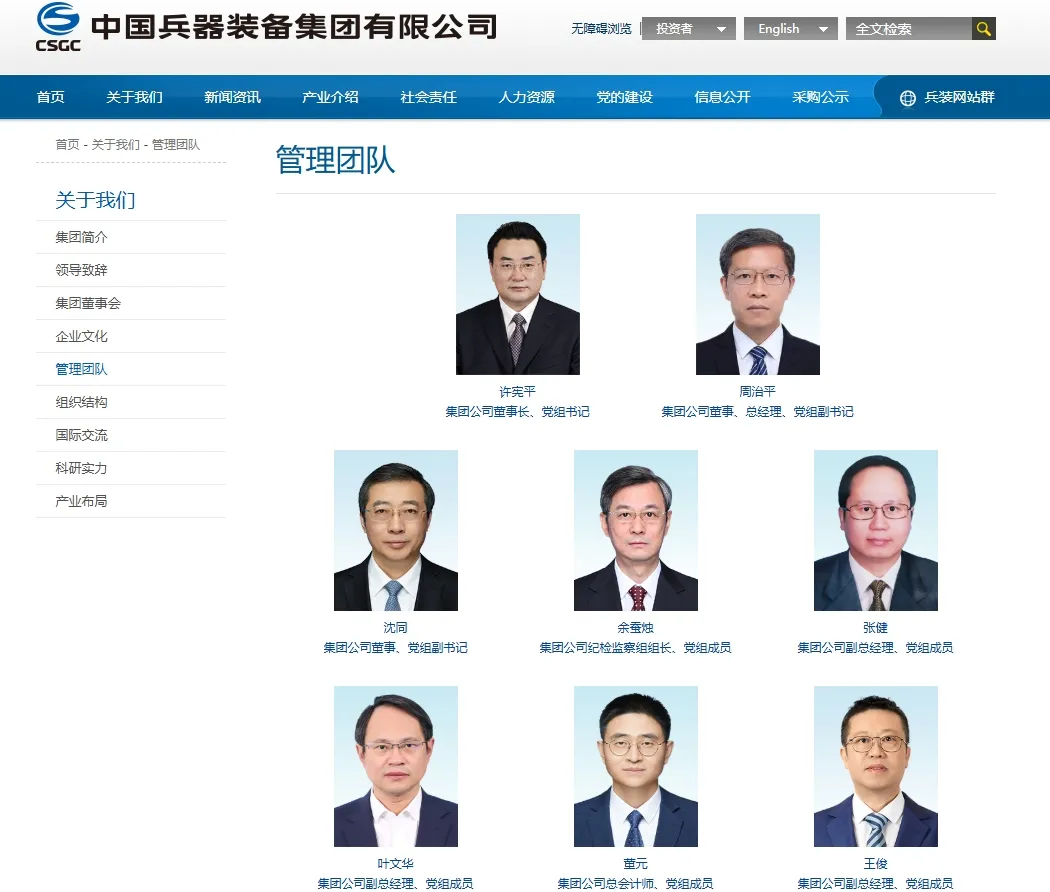Click the portrait photo above 董元
Screen dimensions: 1050x892
coord(635,766)
